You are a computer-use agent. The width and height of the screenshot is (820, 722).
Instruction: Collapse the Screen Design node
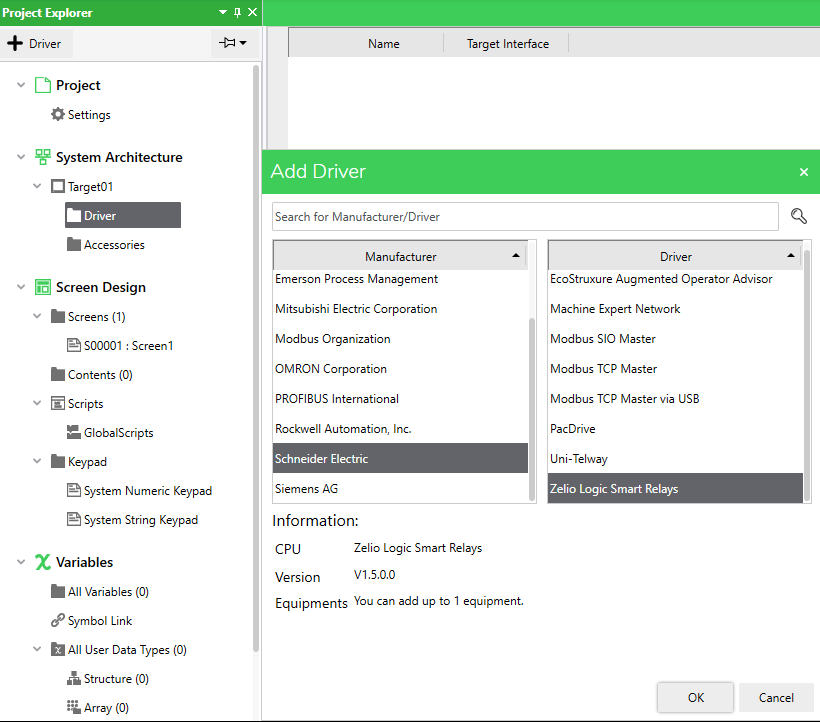(21, 287)
